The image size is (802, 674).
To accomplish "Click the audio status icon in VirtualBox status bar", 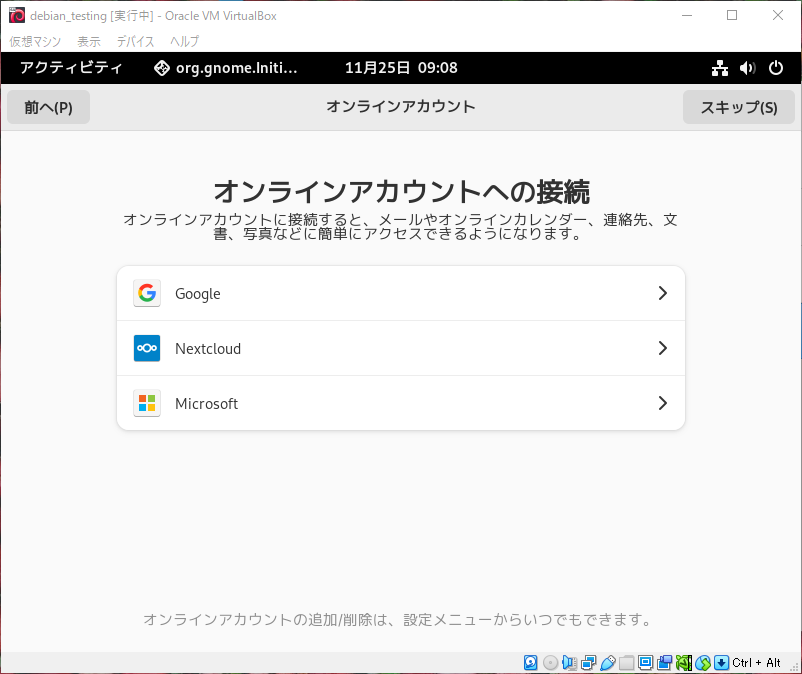I will tap(569, 663).
